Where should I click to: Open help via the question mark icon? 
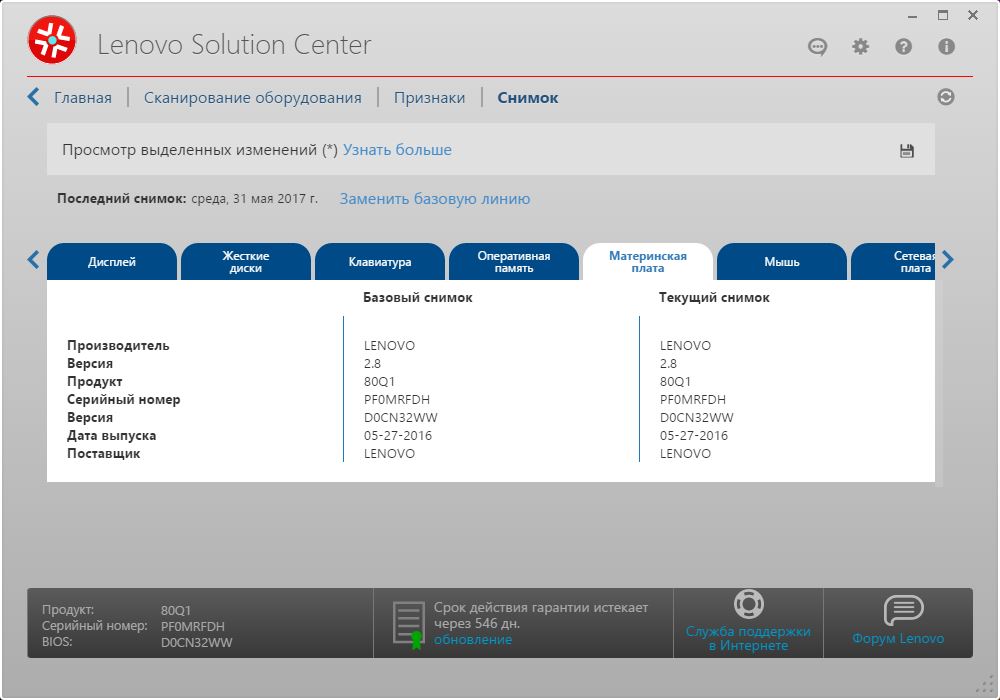point(903,47)
